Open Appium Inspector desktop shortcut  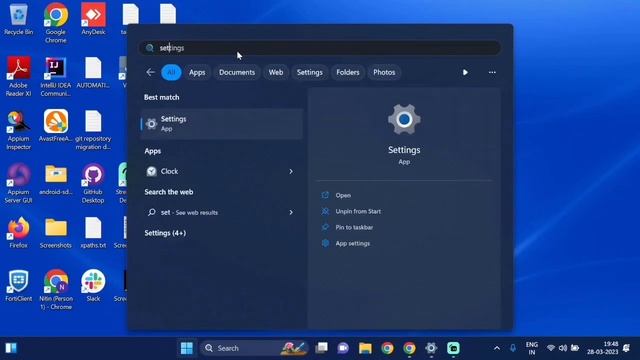click(18, 130)
